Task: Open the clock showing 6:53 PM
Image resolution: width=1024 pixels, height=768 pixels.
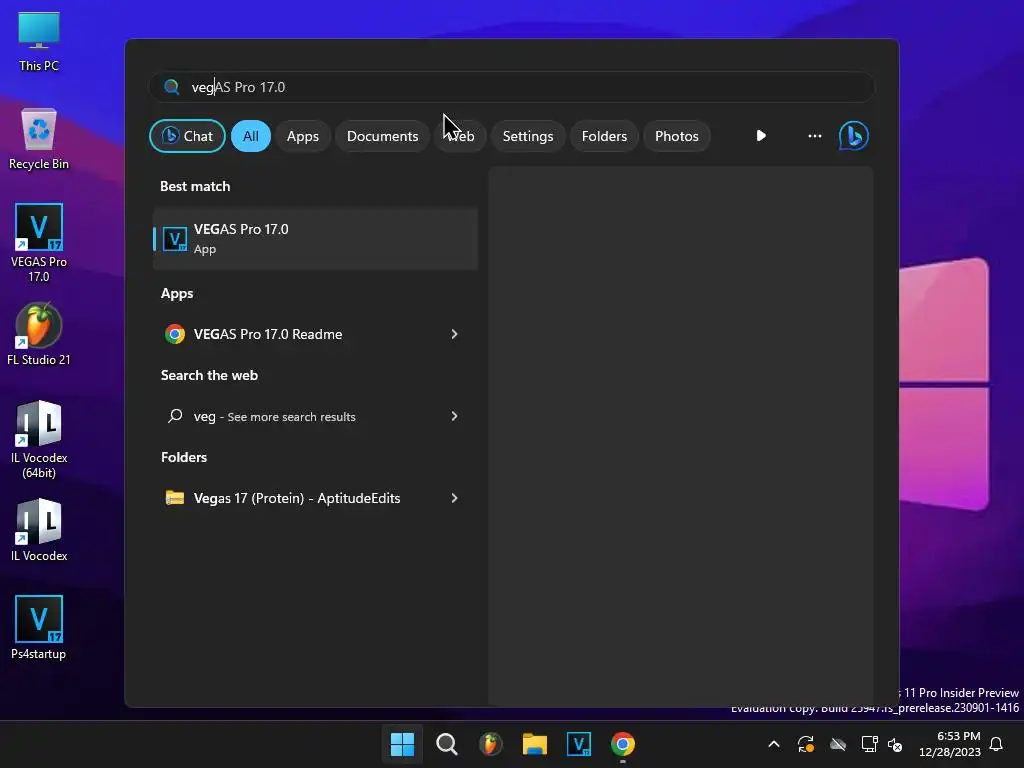Action: (x=950, y=744)
